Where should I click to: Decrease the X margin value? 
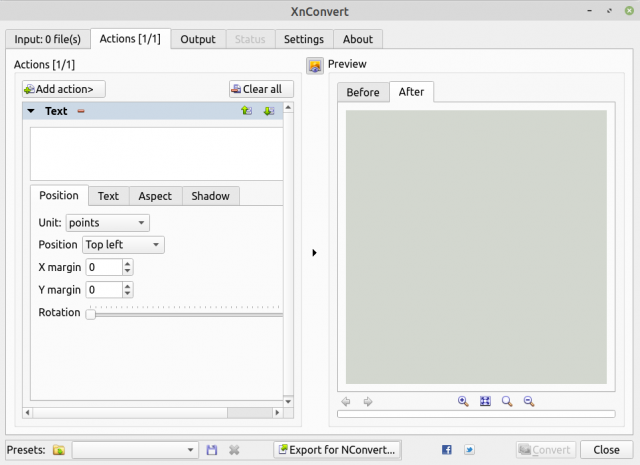click(x=128, y=271)
